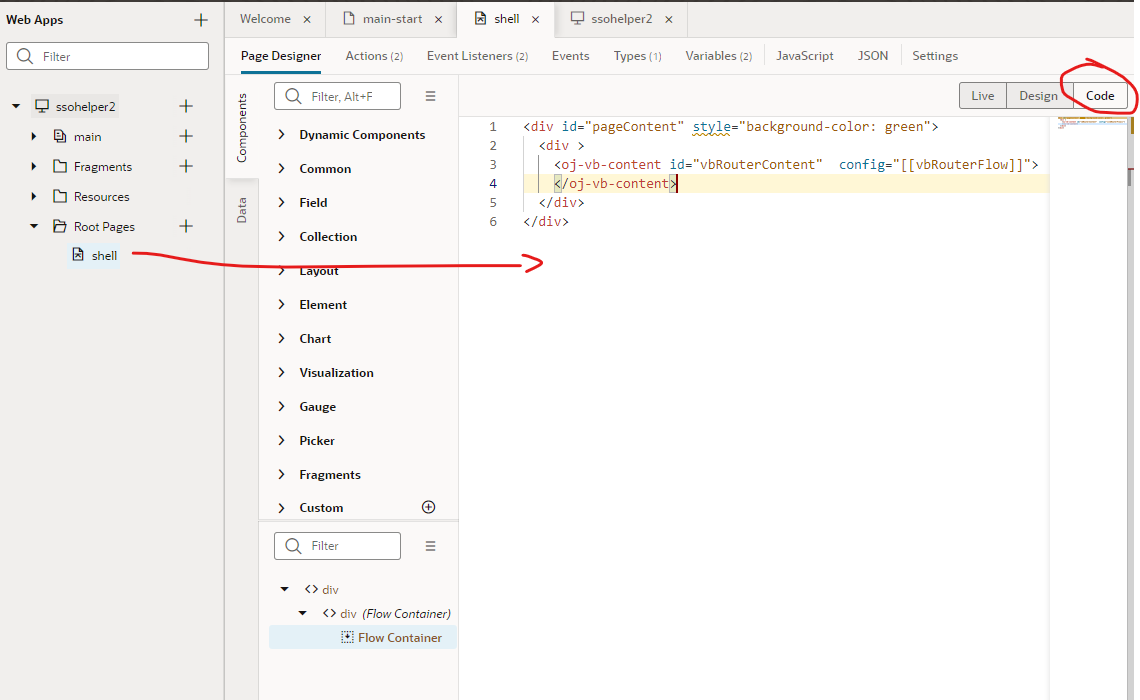Click the code minimap preview
The width and height of the screenshot is (1140, 700).
point(1090,124)
